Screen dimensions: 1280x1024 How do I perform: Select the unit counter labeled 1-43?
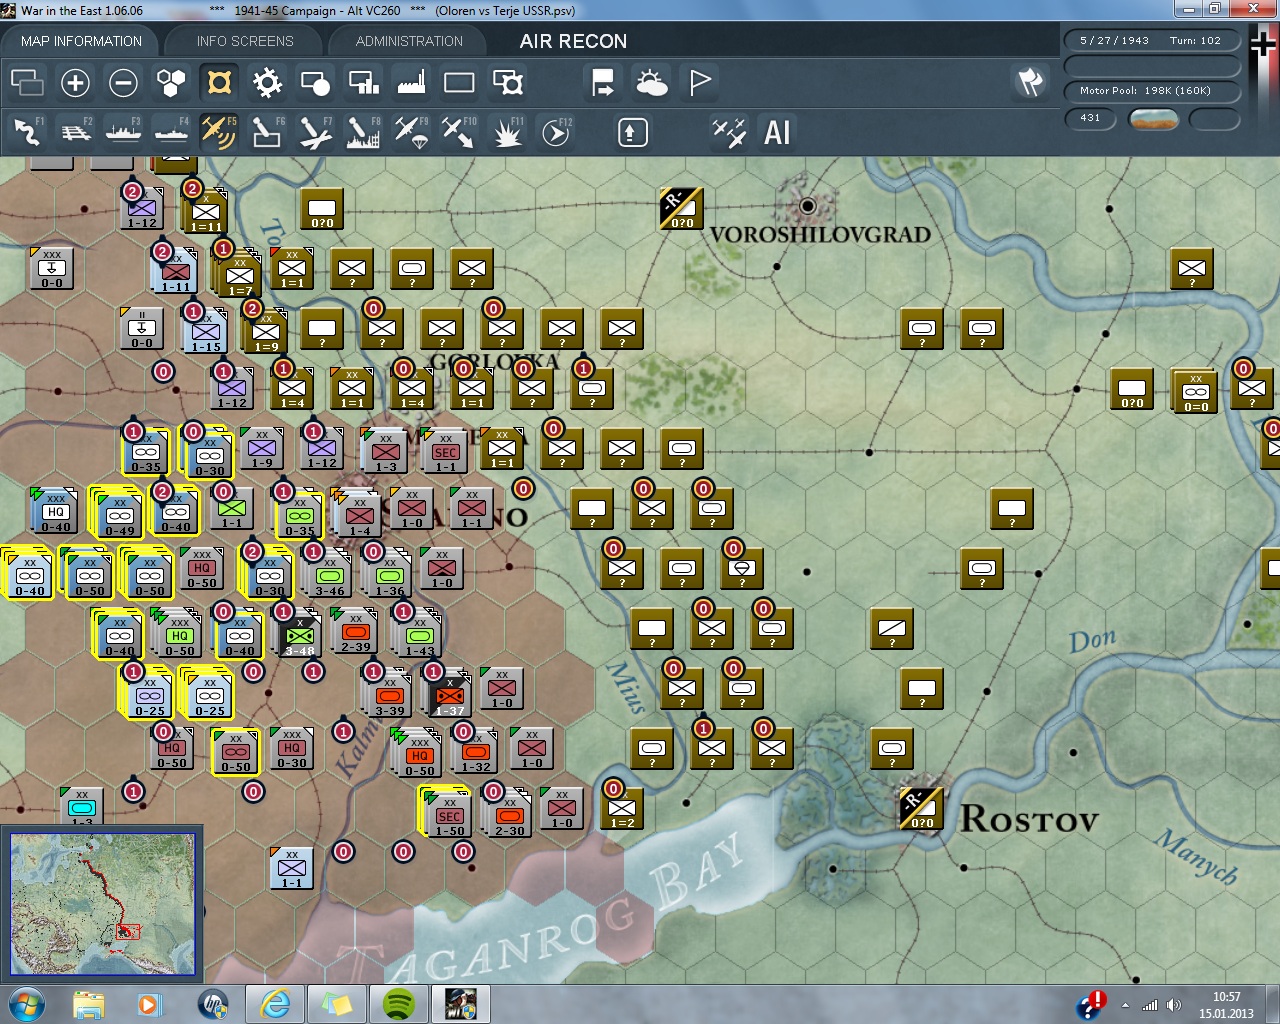(x=420, y=636)
